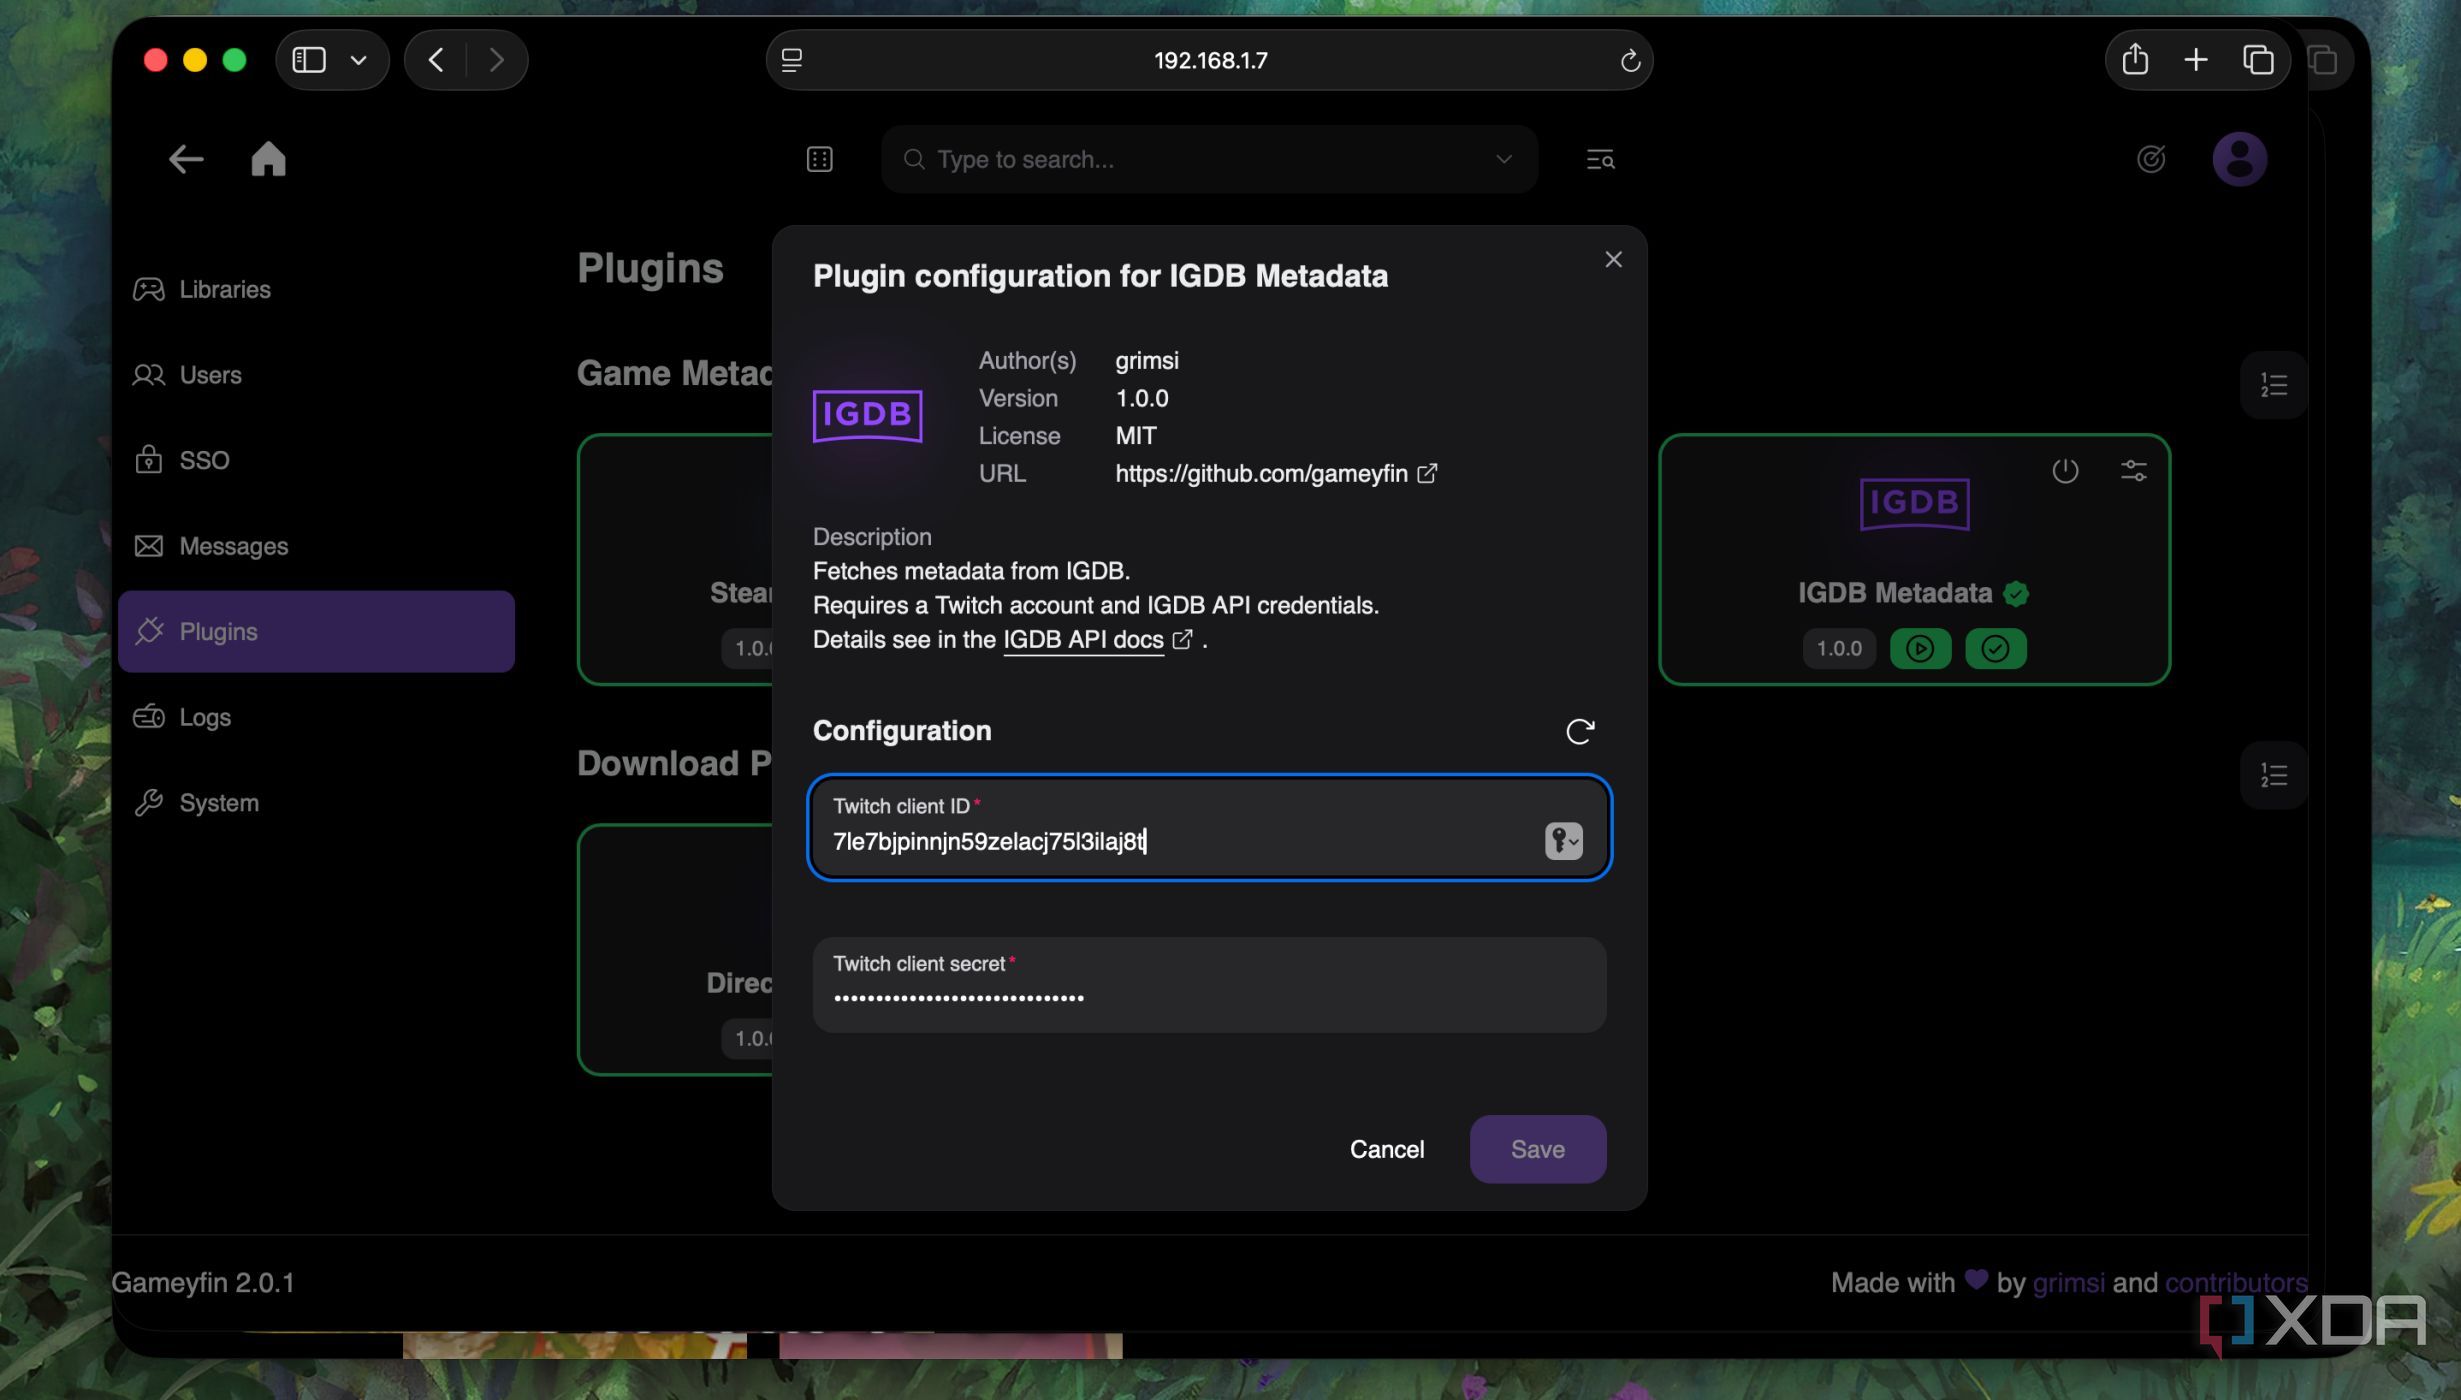Reset configuration with the reload icon
This screenshot has width=2461, height=1400.
1579,732
